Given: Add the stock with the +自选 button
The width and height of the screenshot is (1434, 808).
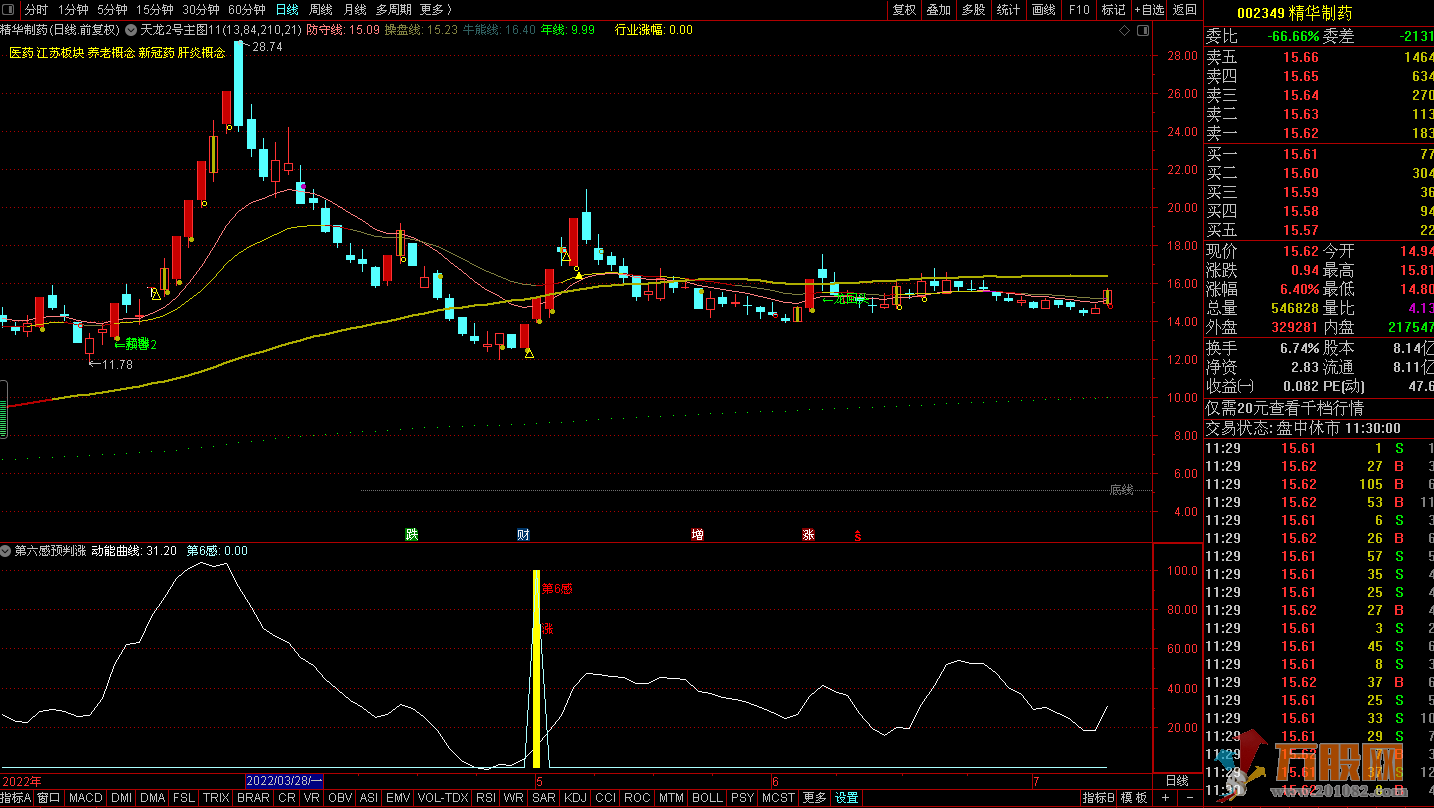Looking at the screenshot, I should (x=1148, y=9).
